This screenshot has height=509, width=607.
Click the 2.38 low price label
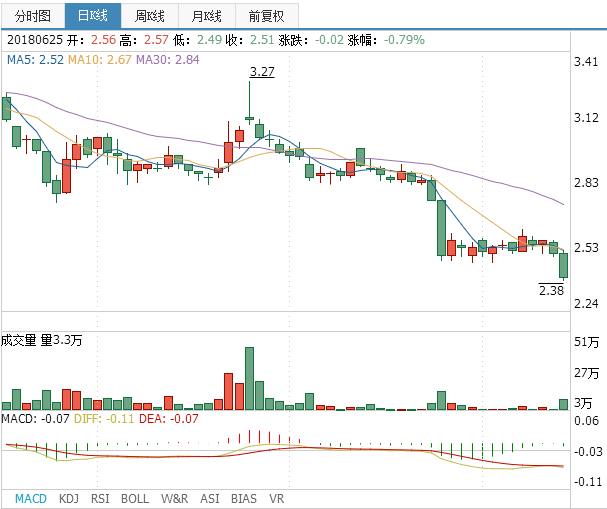click(551, 290)
